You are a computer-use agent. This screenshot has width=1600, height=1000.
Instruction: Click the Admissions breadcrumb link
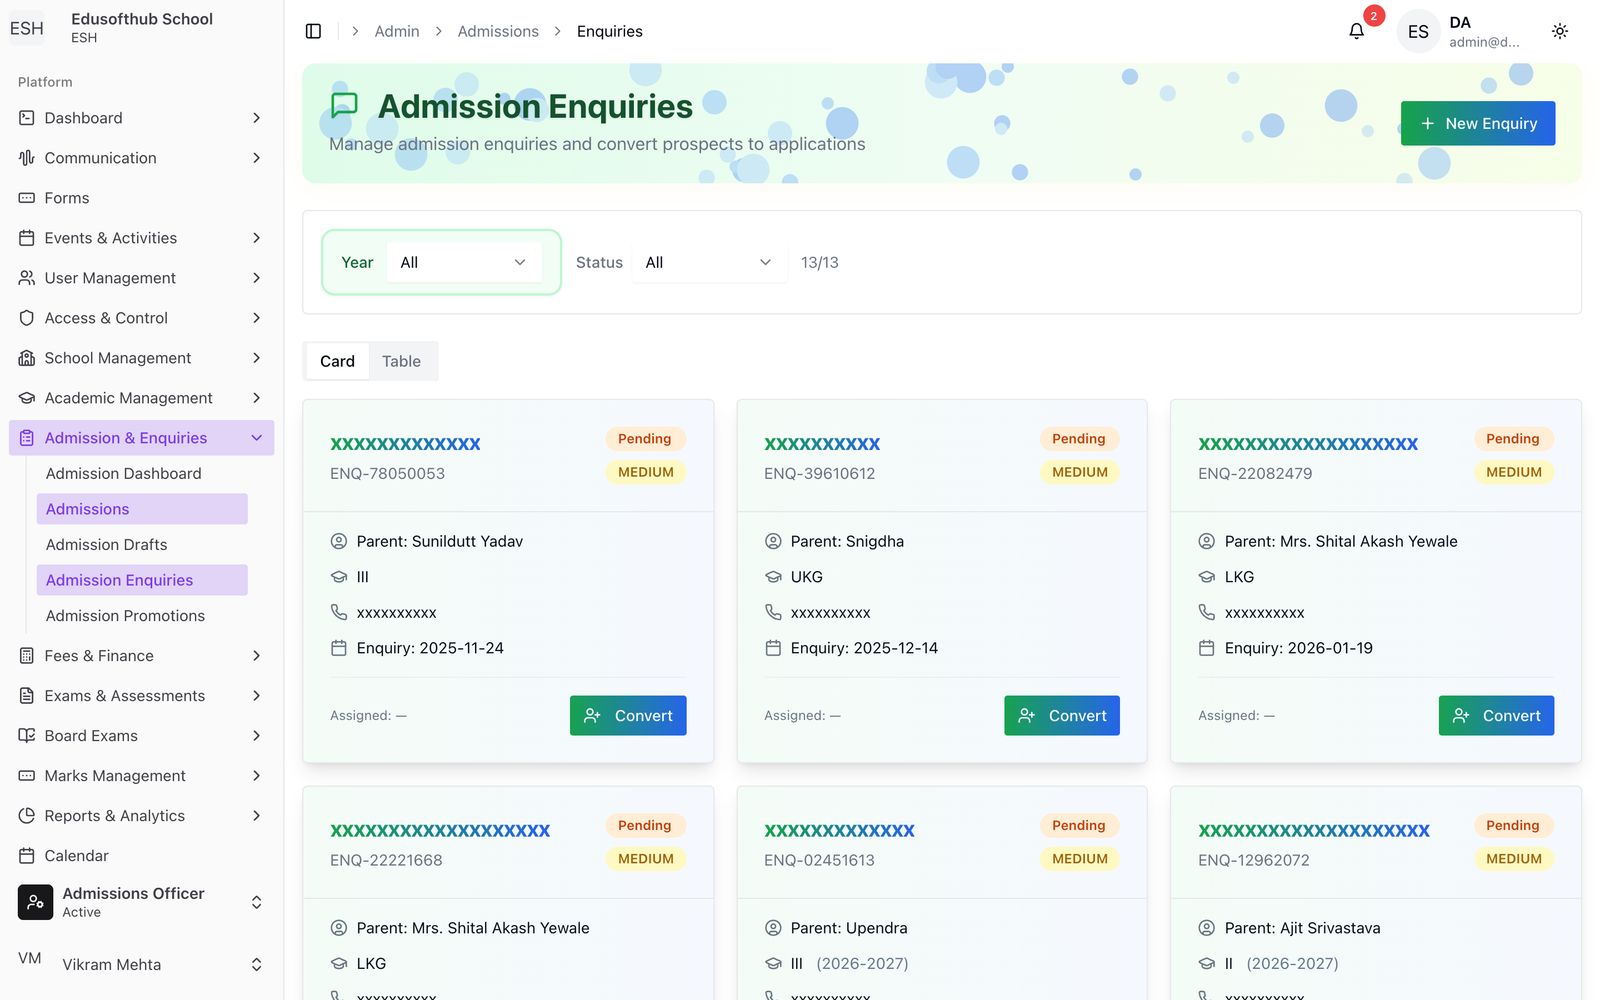pos(498,31)
